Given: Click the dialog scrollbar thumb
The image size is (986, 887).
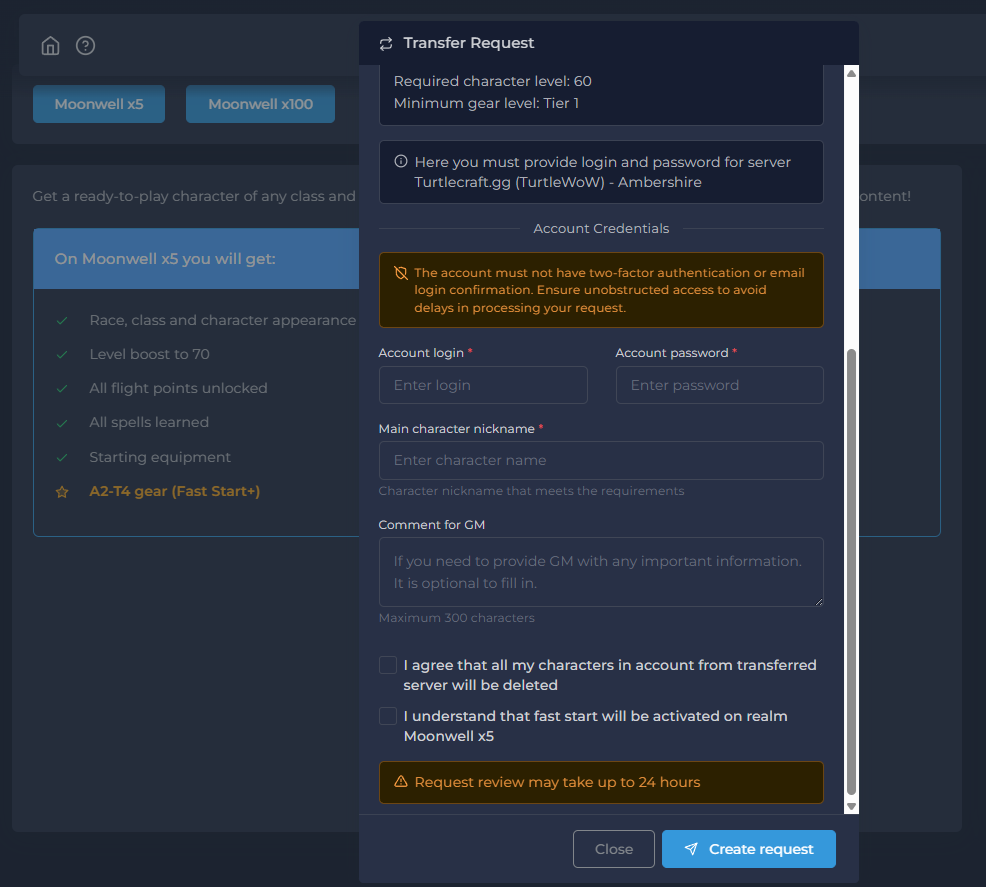Looking at the screenshot, I should click(851, 572).
